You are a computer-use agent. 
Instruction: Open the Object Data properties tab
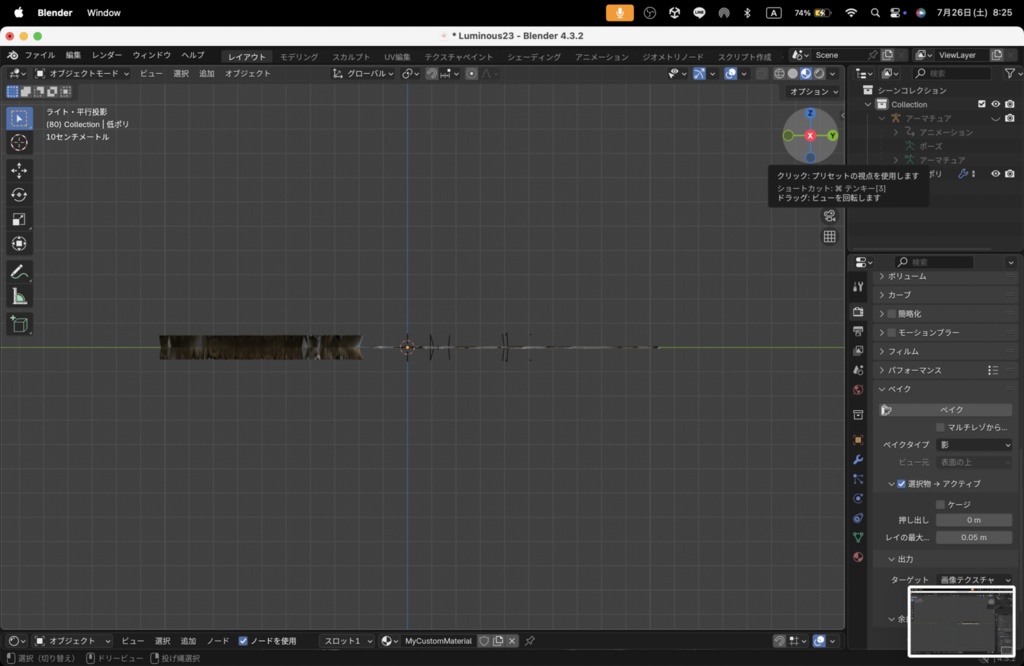click(x=858, y=537)
